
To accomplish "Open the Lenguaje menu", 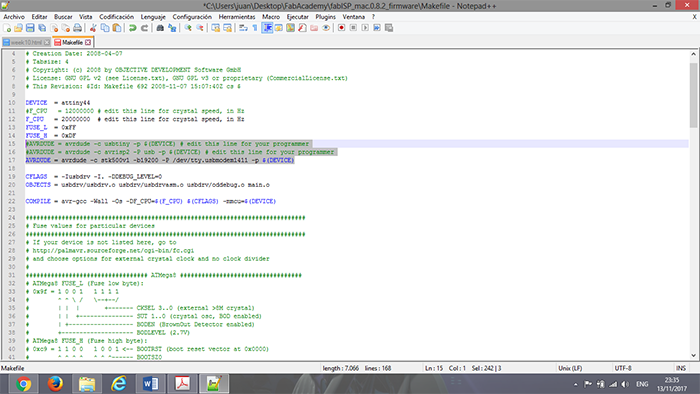I will click(x=153, y=17).
